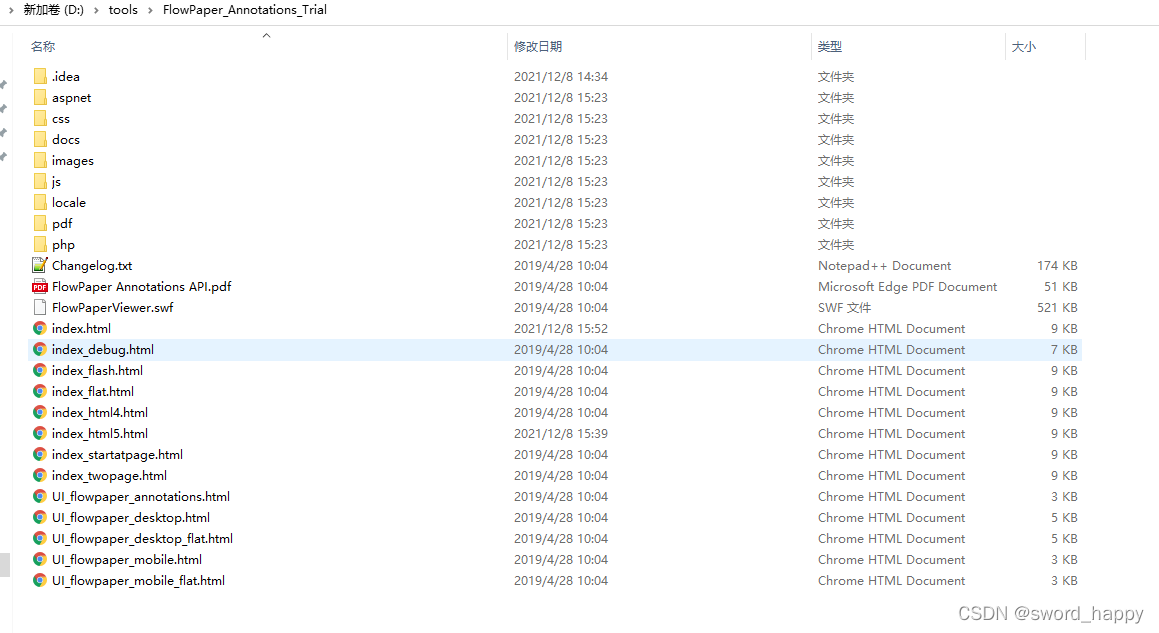Click 新加卷 (D:) in the address bar
Screen dimensions: 1159x633
point(53,10)
